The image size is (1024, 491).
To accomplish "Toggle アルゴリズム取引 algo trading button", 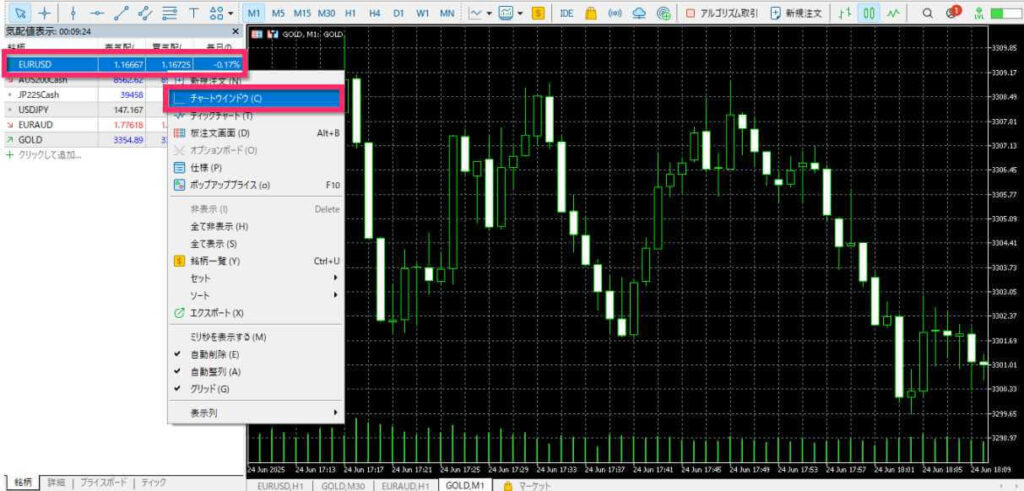I will coord(722,12).
